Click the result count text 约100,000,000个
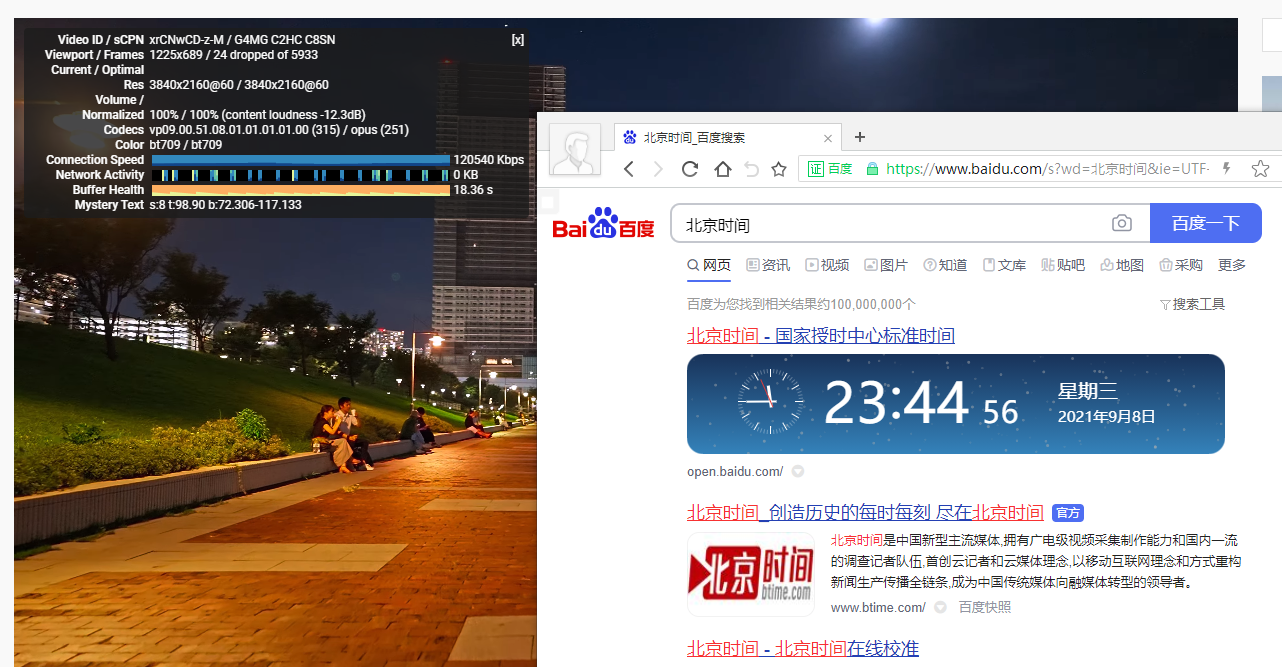1282x667 pixels. point(801,304)
